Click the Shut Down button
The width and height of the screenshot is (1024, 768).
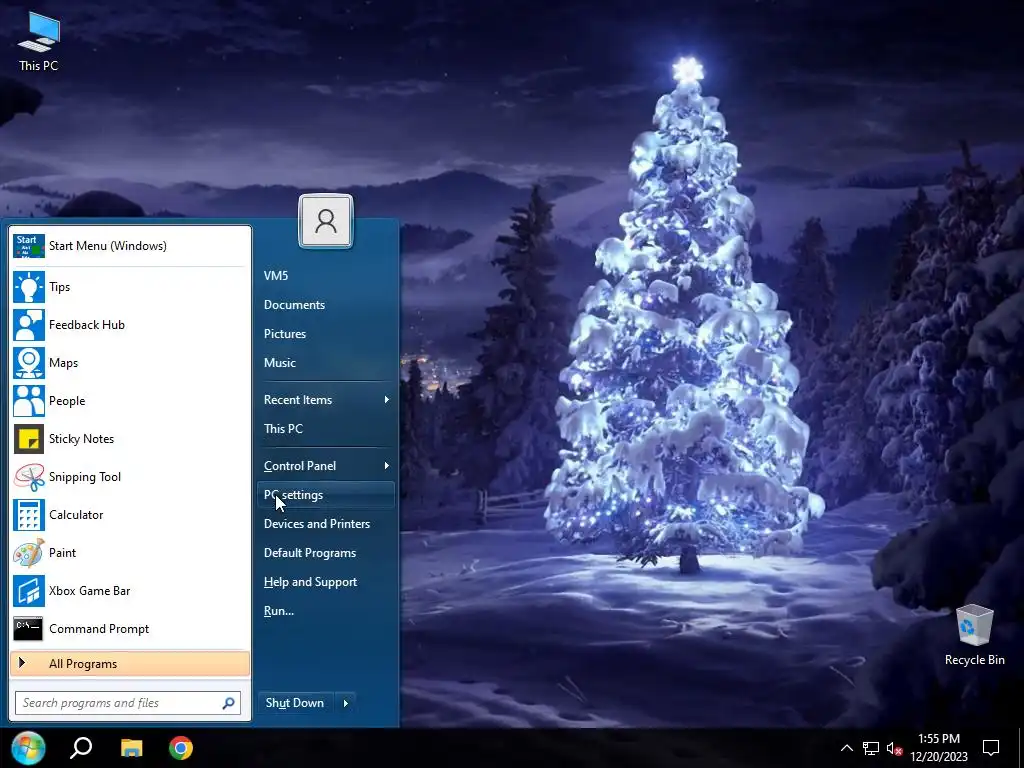[296, 703]
